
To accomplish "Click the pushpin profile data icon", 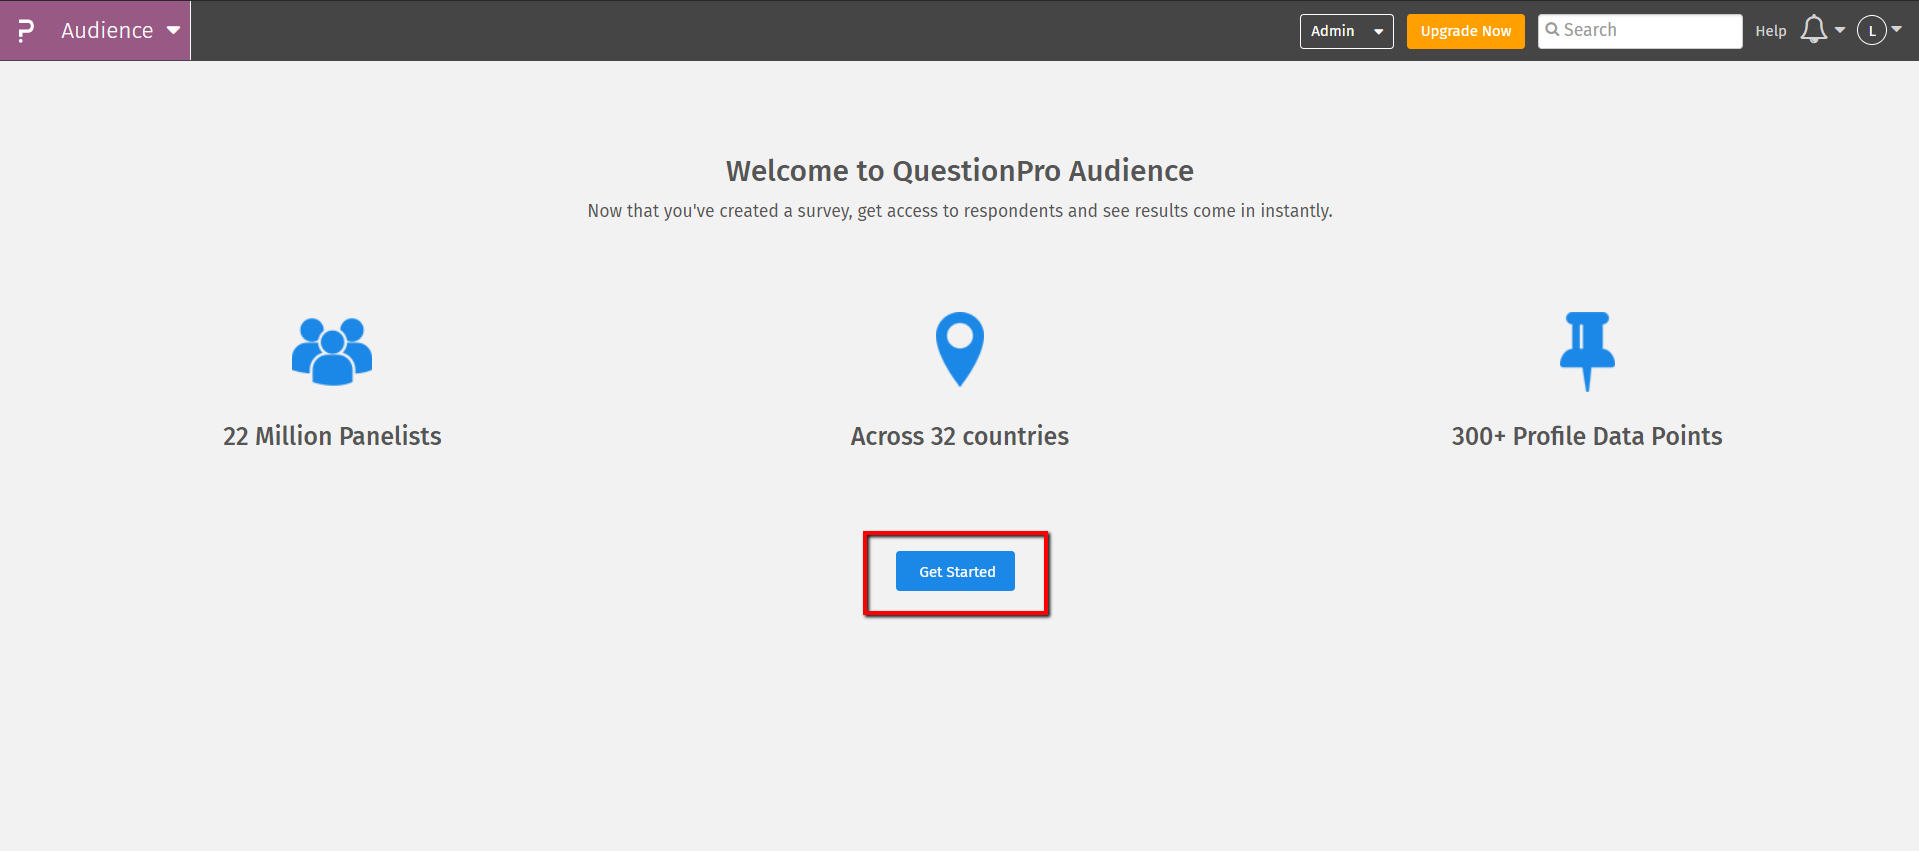I will tap(1587, 351).
